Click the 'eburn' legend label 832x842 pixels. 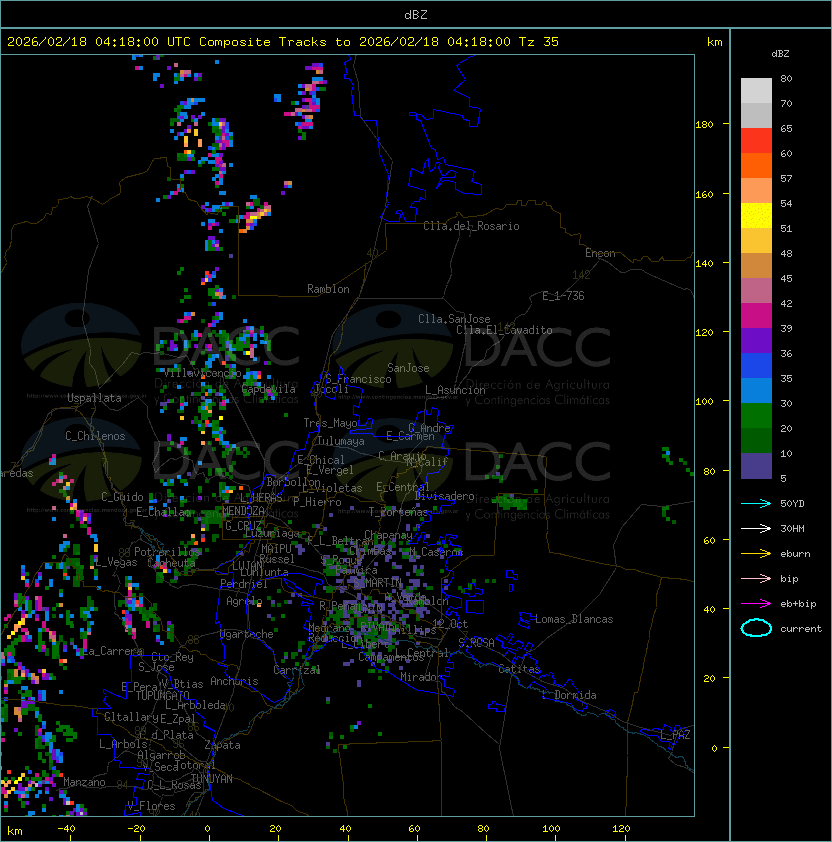(795, 554)
